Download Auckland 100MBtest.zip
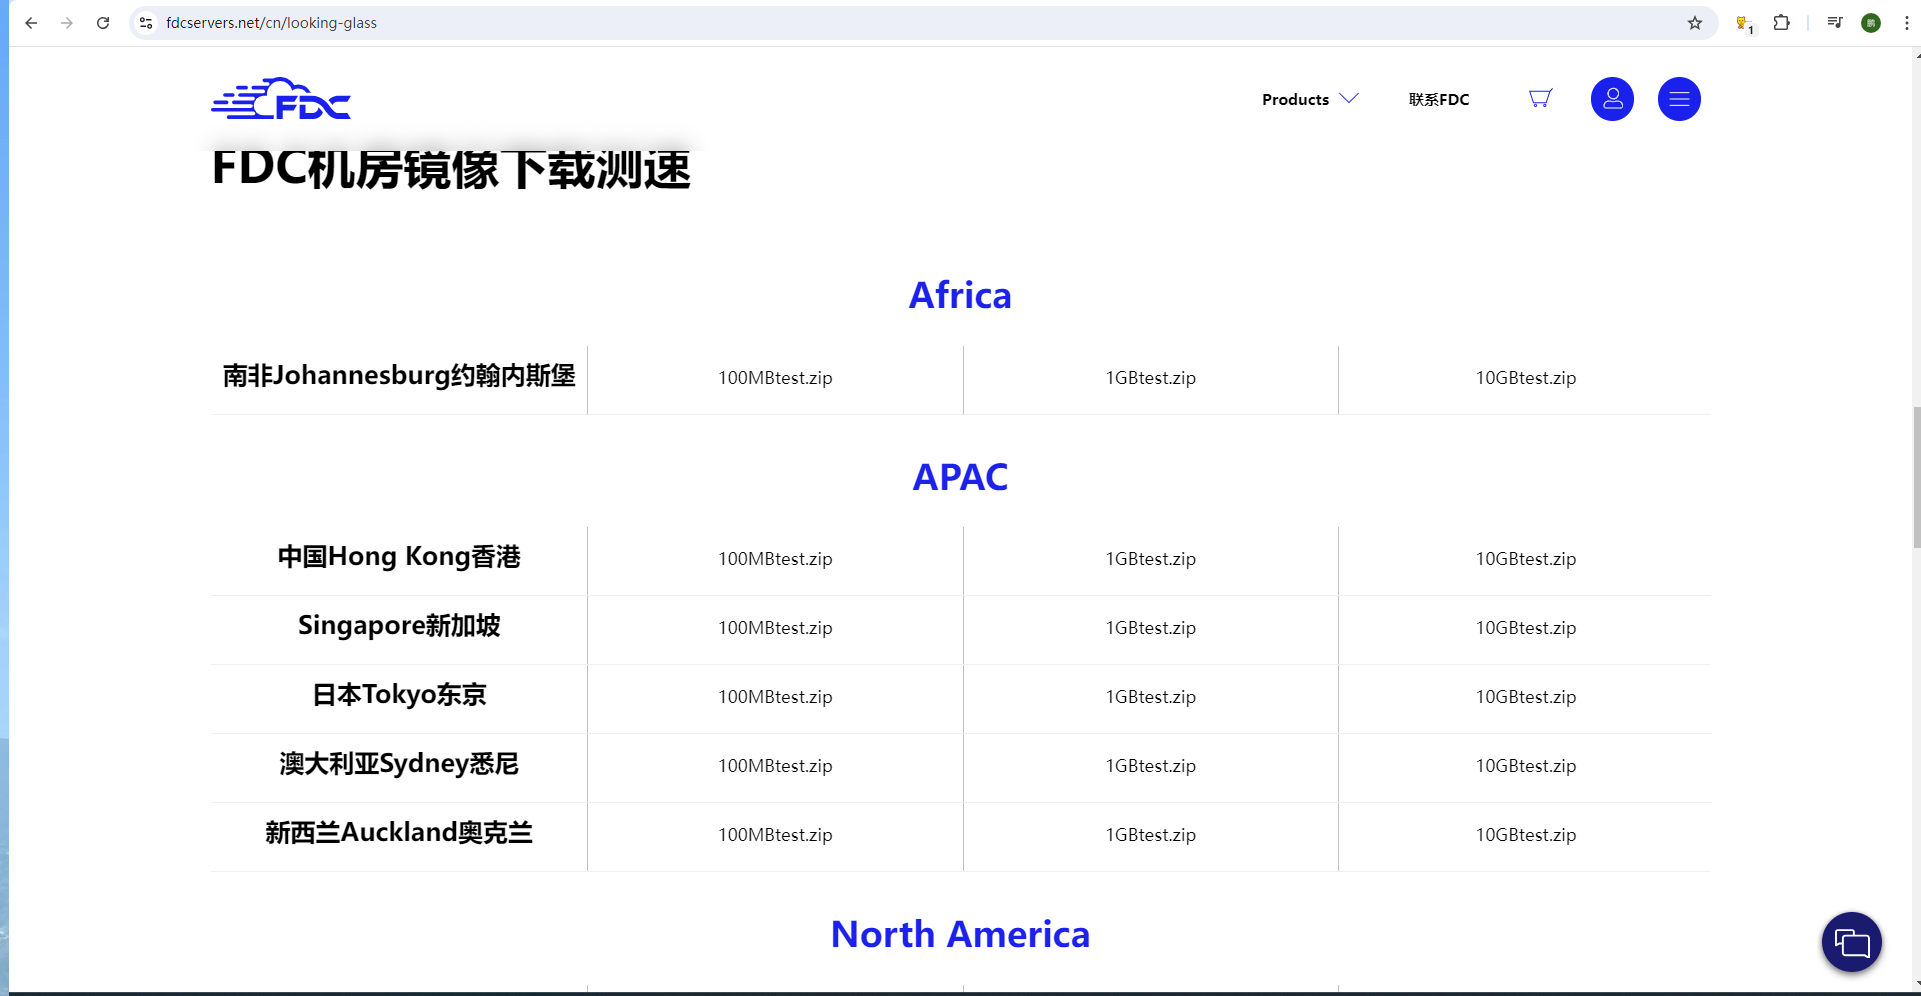 click(x=775, y=835)
